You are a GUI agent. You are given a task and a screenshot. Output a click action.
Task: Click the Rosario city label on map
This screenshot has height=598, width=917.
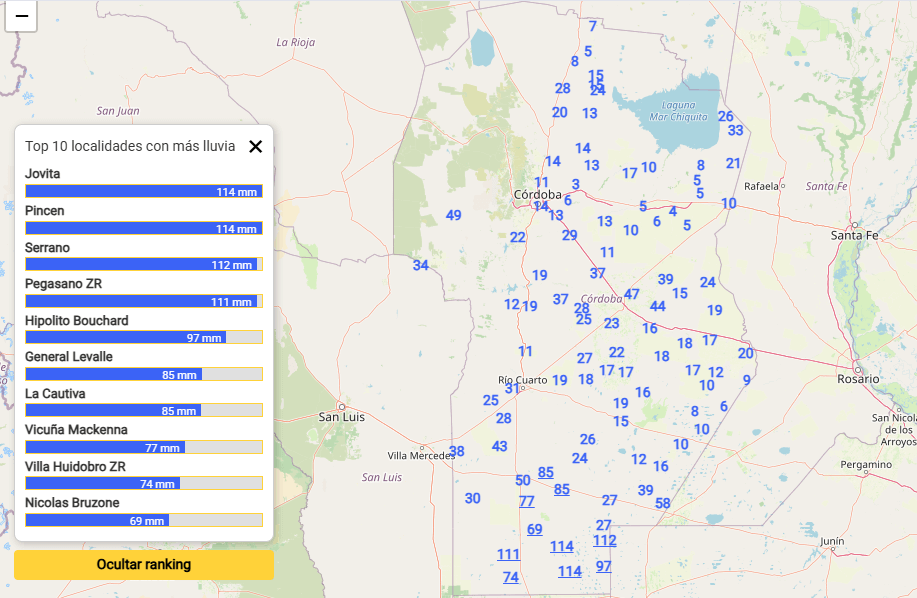(858, 379)
